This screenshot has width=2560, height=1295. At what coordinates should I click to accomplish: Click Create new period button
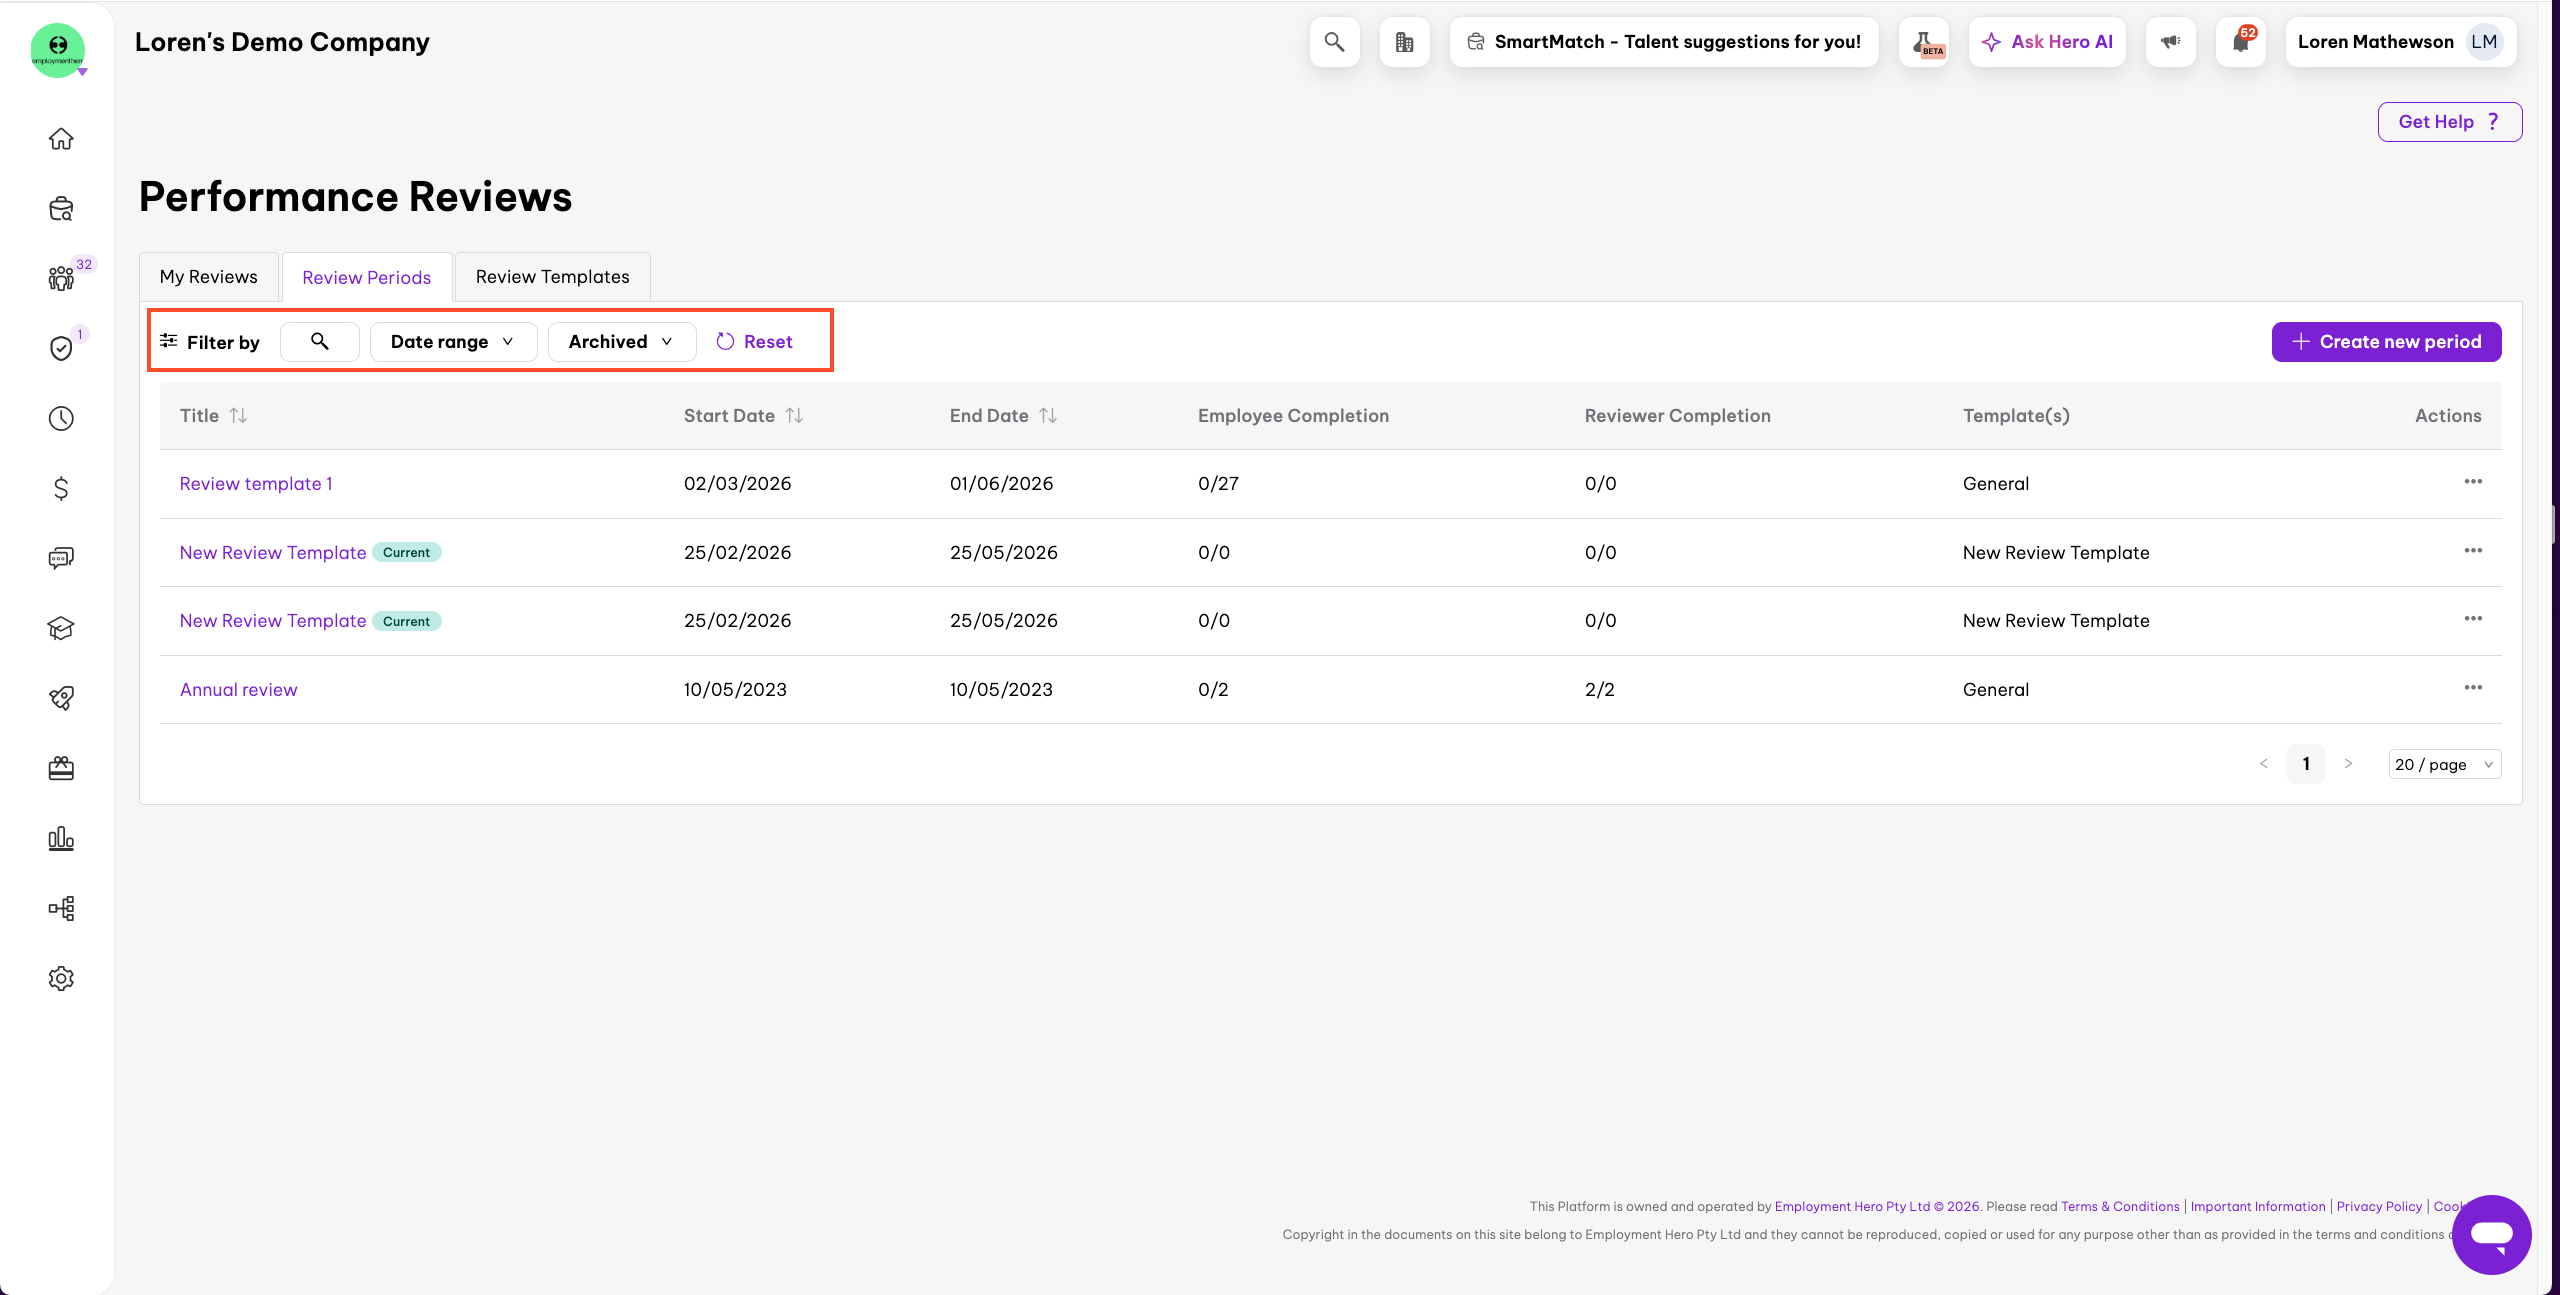[2386, 342]
